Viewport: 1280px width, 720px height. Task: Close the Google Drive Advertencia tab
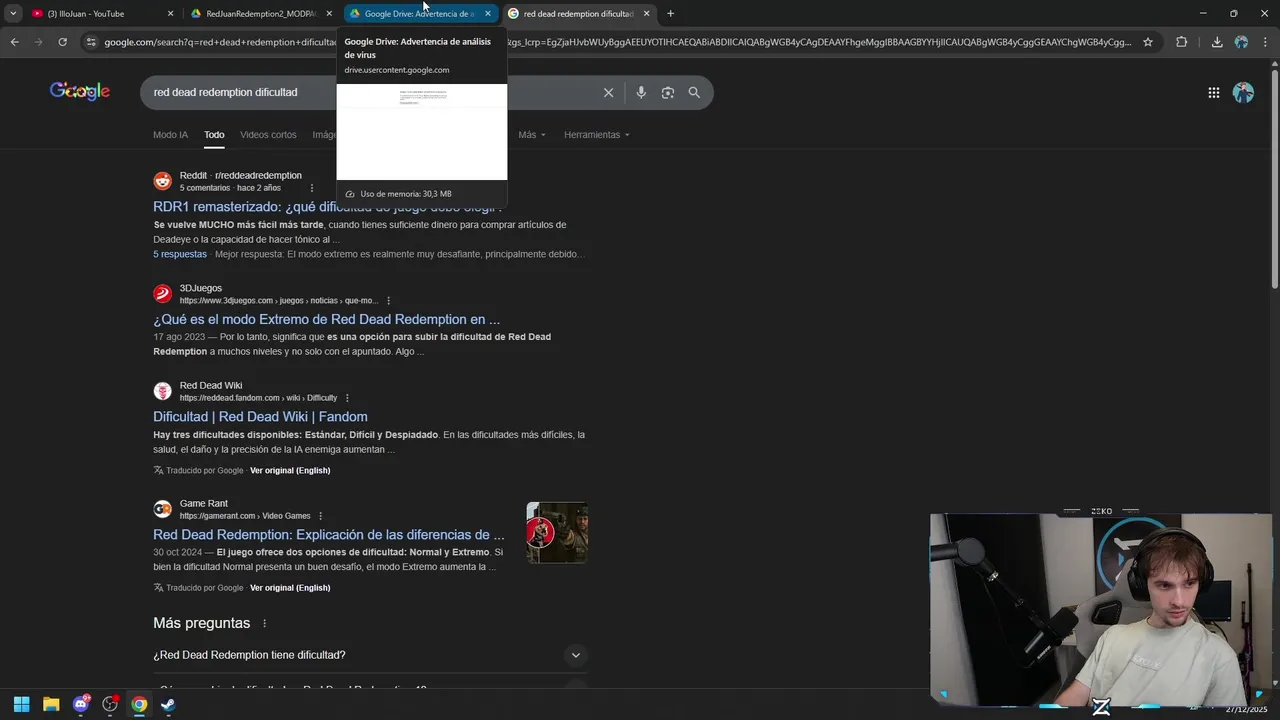[488, 14]
